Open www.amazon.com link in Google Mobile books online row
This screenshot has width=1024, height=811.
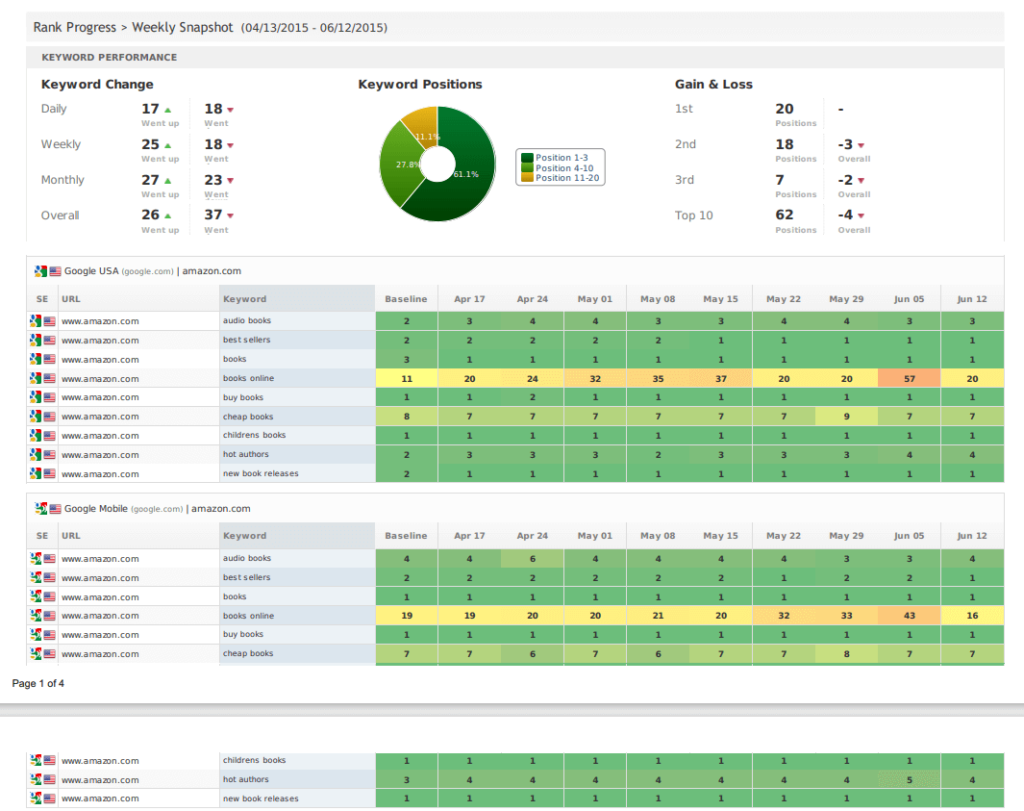coord(100,616)
